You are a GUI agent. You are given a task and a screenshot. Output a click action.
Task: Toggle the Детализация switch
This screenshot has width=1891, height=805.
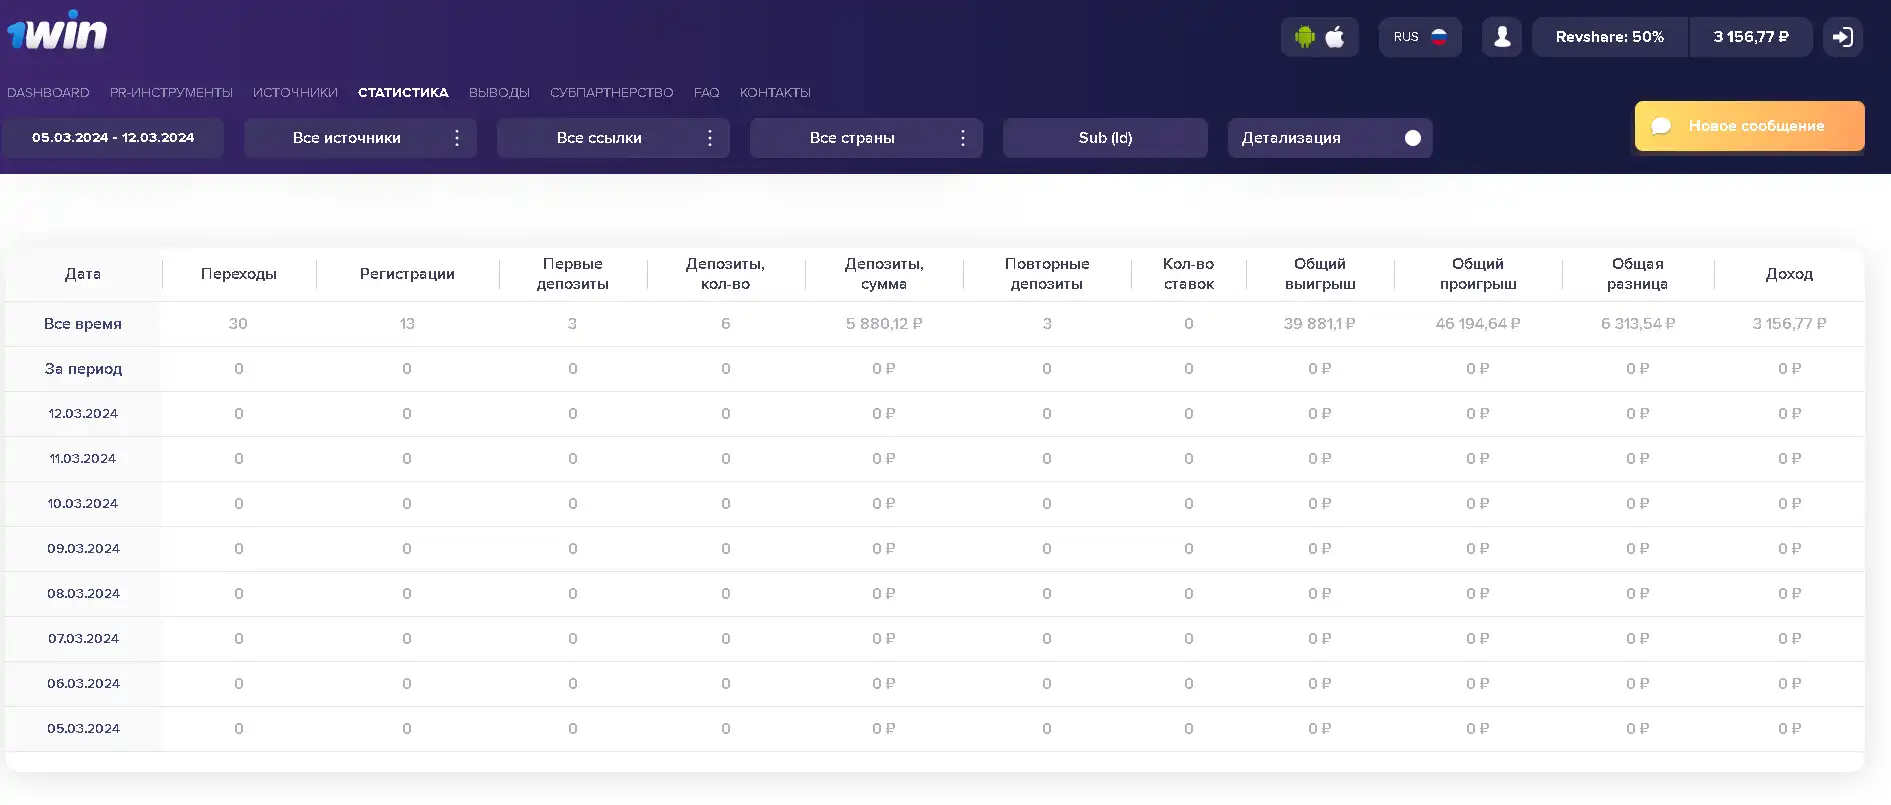pyautogui.click(x=1412, y=138)
